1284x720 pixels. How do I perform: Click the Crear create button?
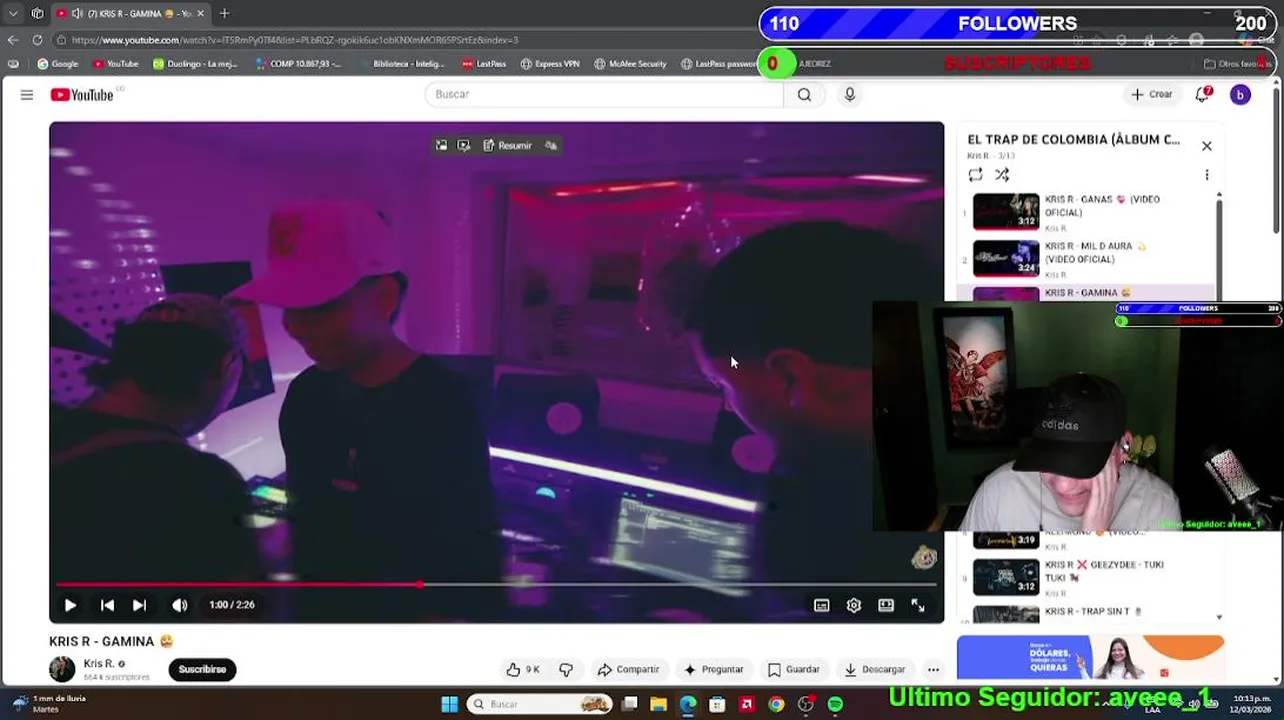[x=1152, y=94]
